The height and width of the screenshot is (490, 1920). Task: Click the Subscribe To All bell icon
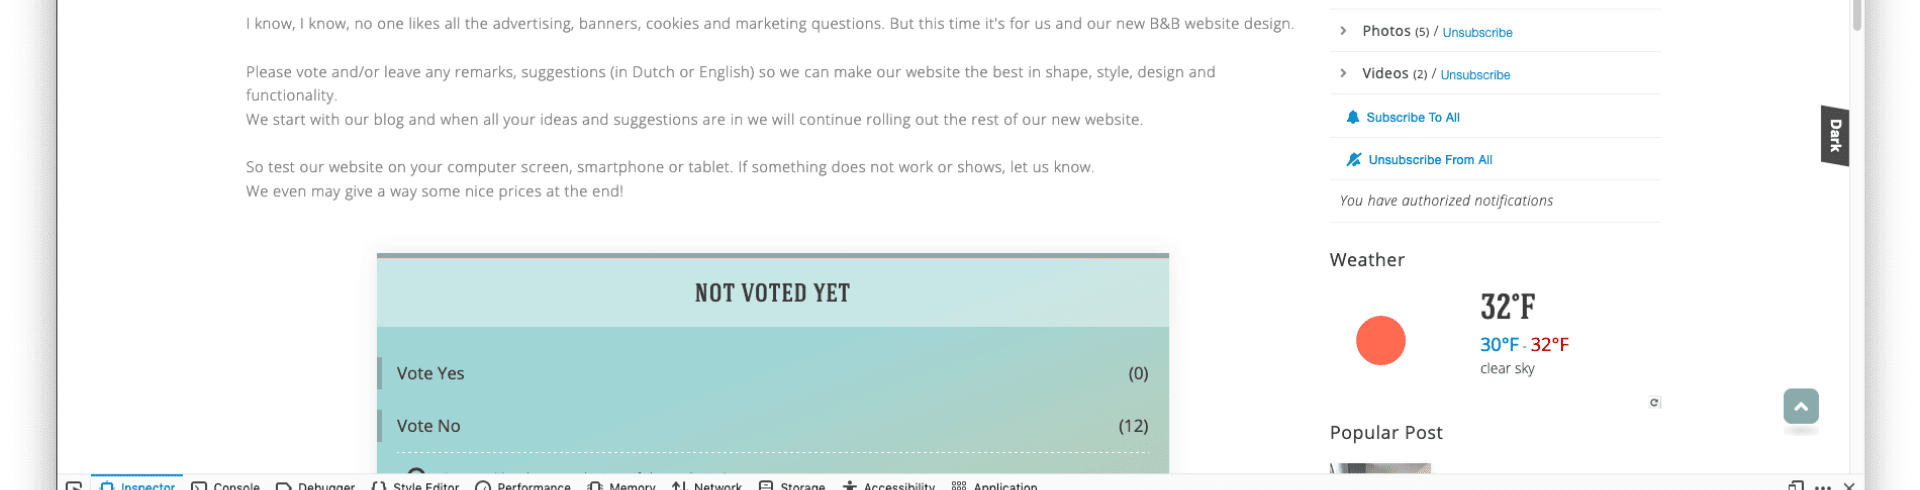tap(1352, 117)
